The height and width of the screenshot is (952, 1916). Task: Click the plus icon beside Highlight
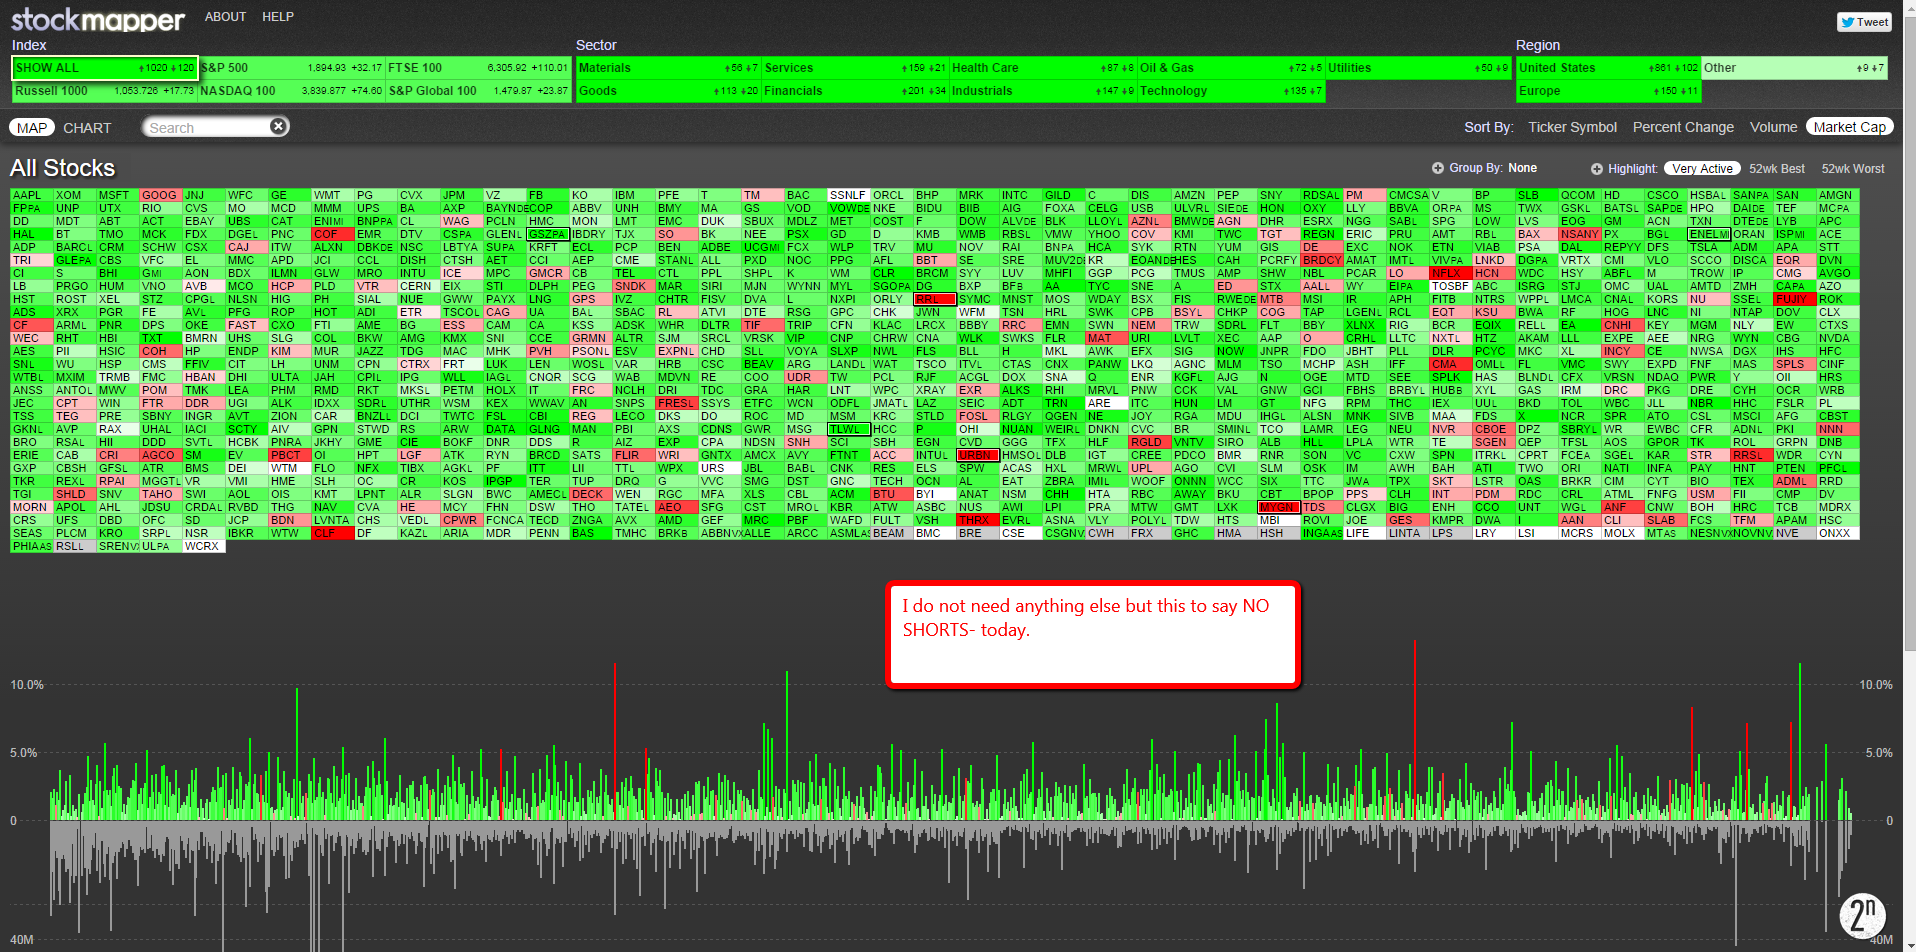coord(1597,169)
